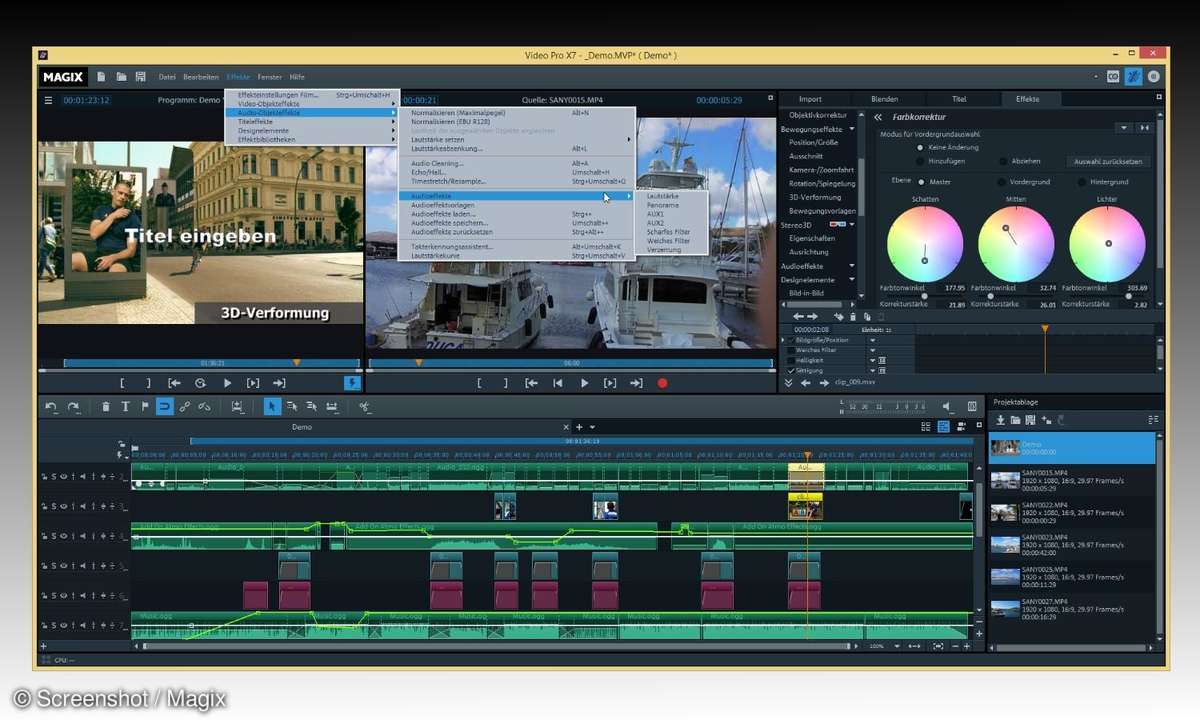Select Kamera-/Zoomfahrt in the effects list
Image resolution: width=1200 pixels, height=720 pixels.
[823, 170]
